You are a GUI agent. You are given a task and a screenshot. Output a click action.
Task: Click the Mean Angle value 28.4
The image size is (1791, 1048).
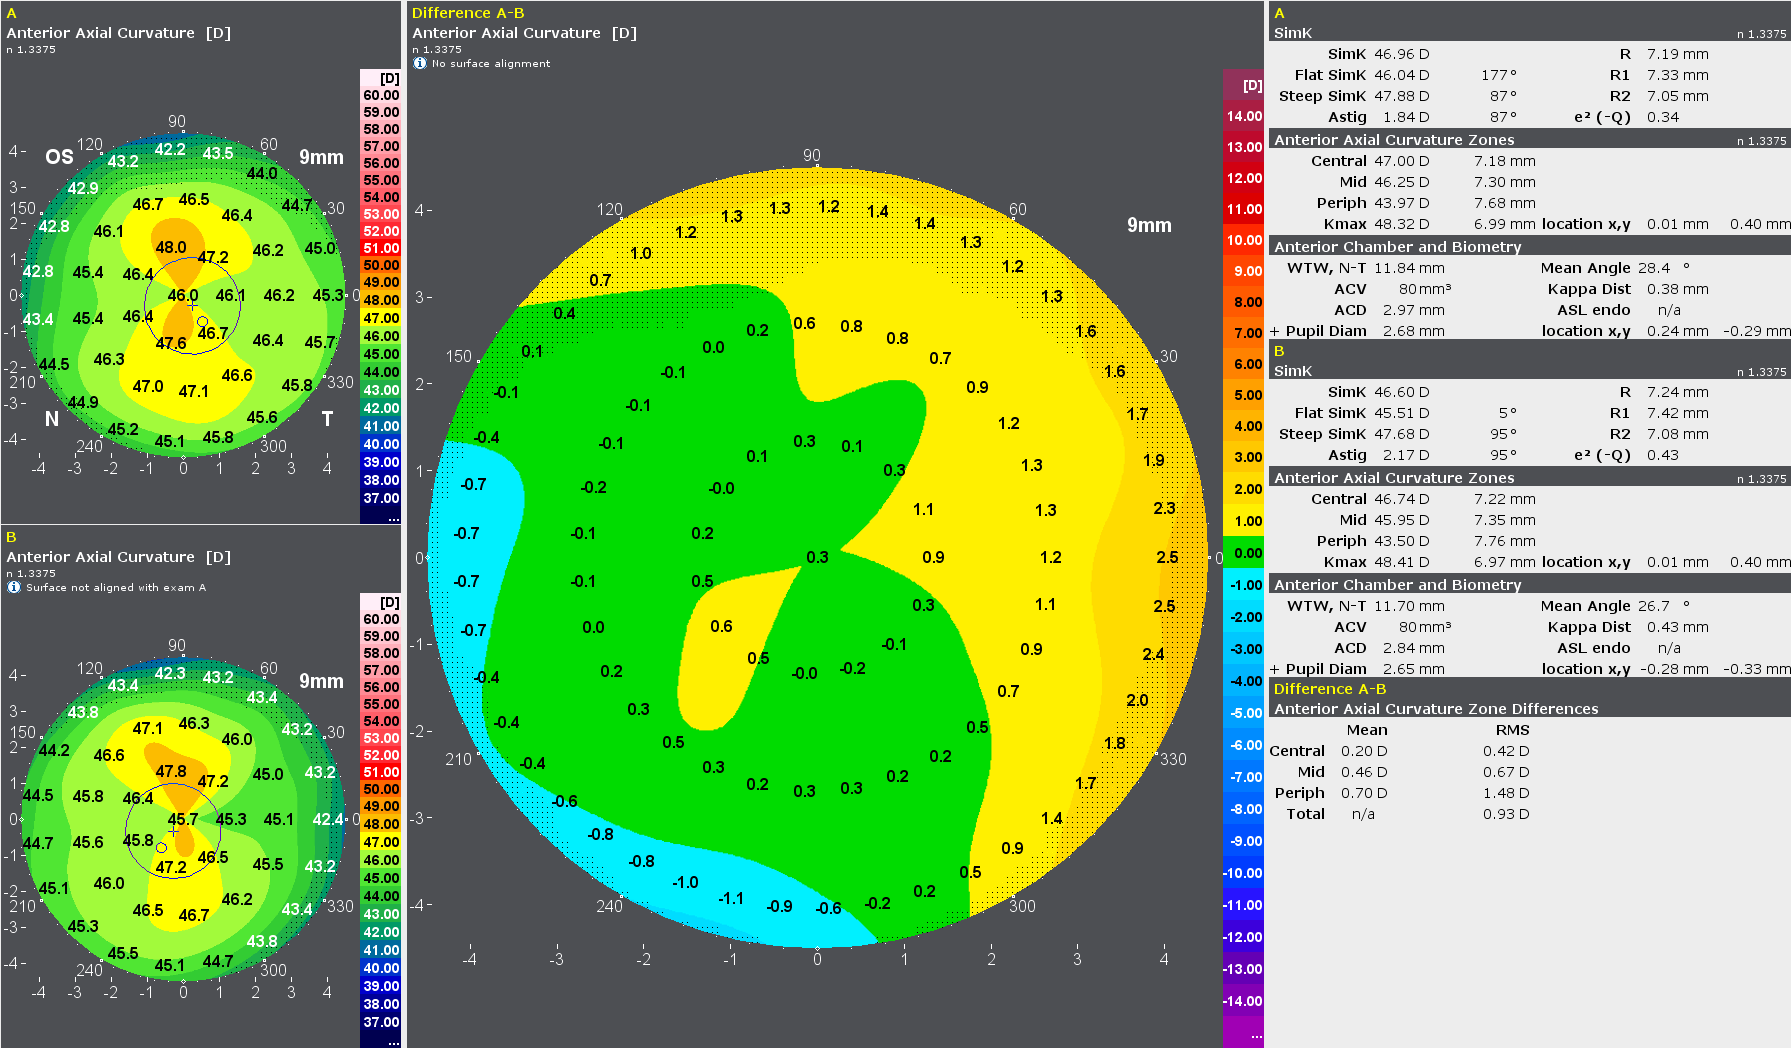tap(1654, 268)
